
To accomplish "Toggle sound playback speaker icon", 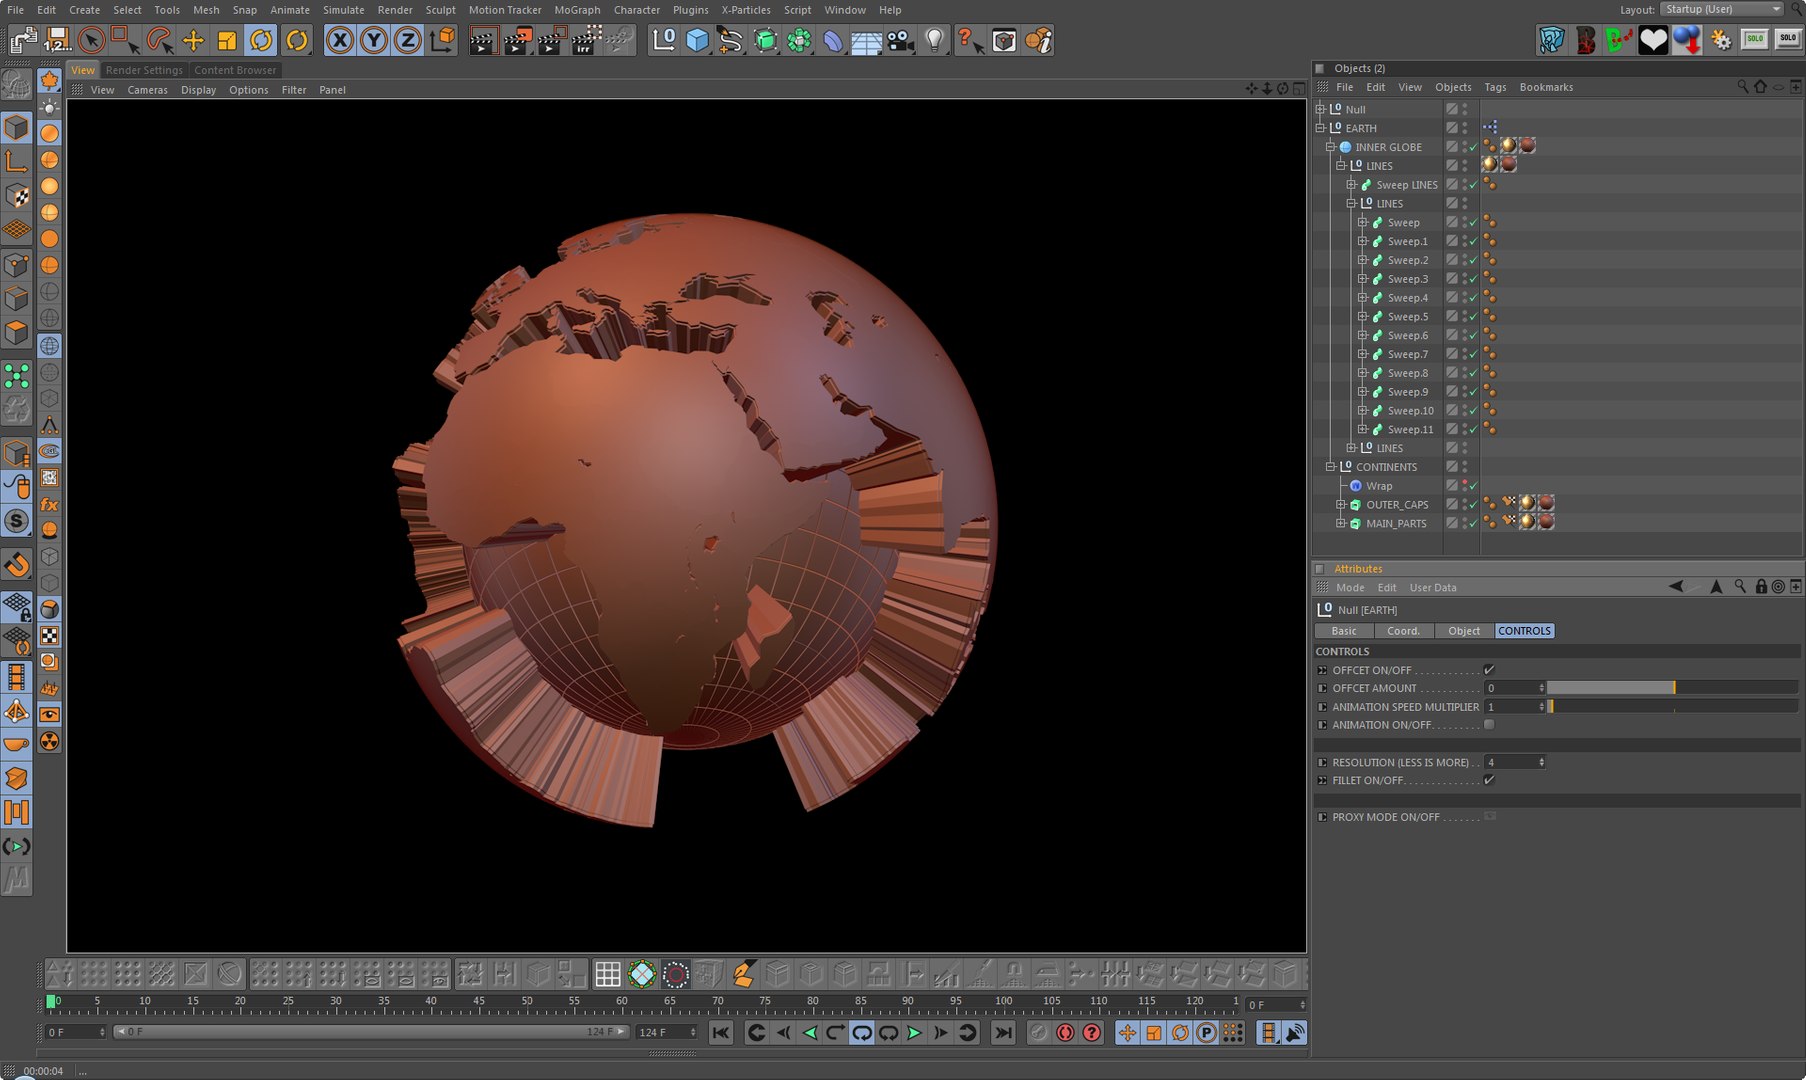I will [x=1294, y=1033].
